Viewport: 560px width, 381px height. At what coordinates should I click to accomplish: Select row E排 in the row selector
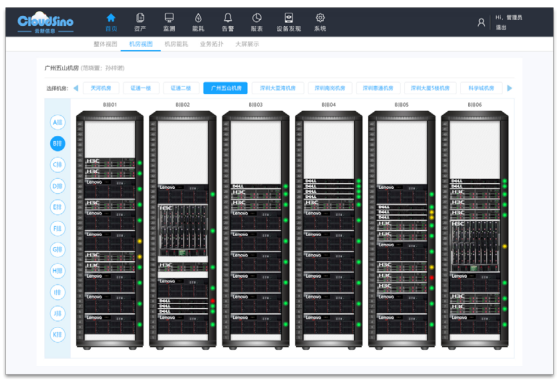[x=58, y=207]
